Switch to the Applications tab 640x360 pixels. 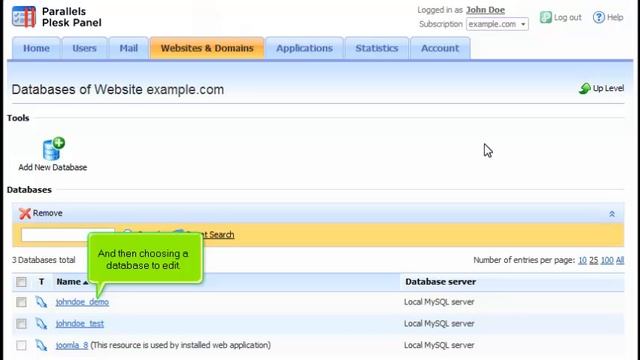tap(304, 48)
